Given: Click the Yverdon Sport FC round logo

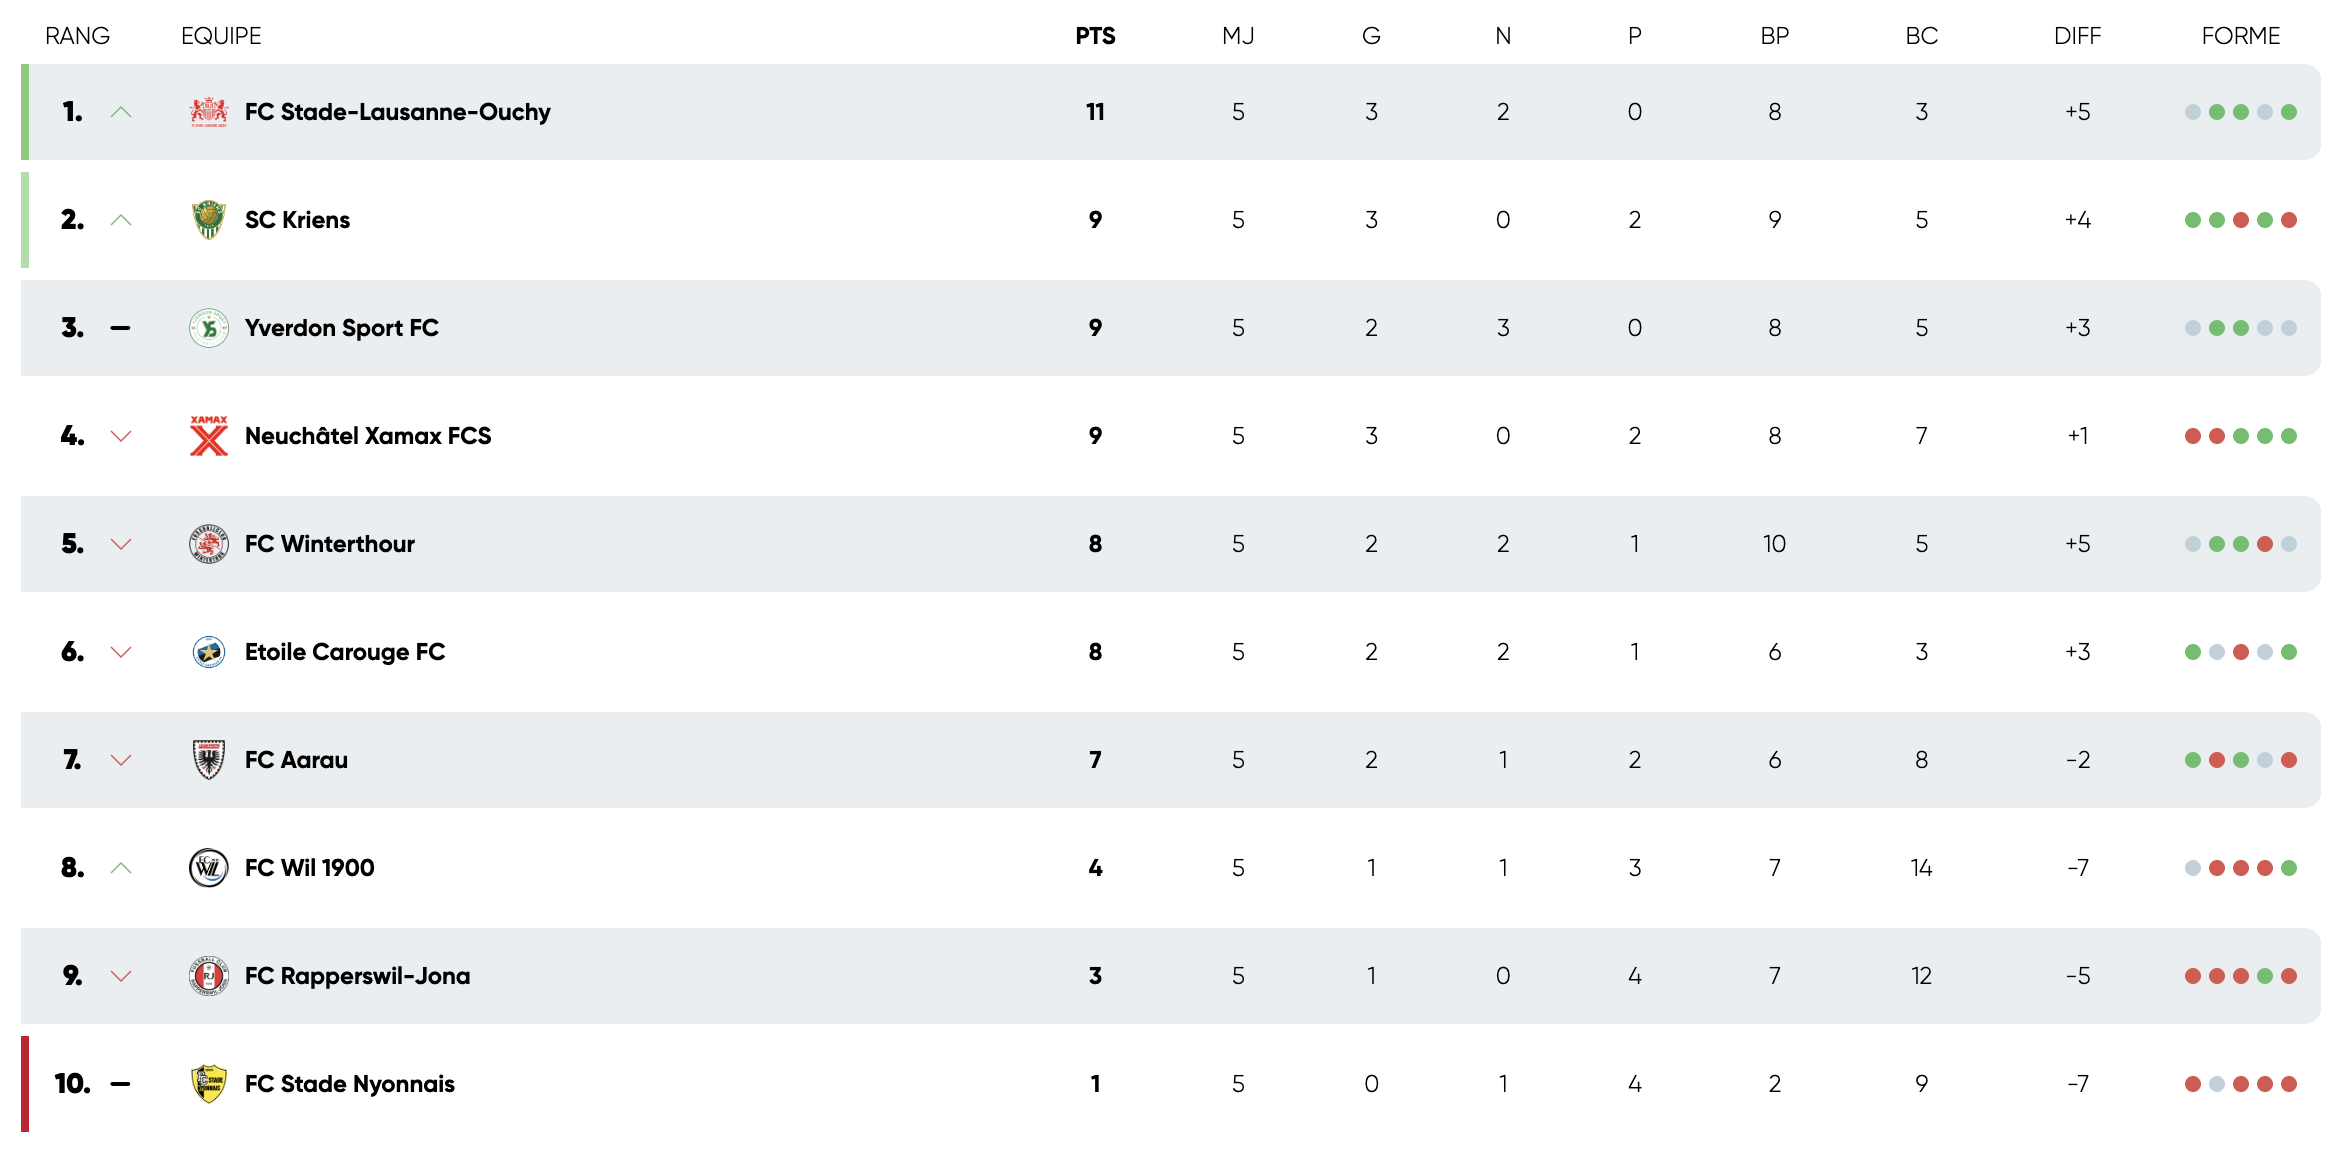Looking at the screenshot, I should (x=209, y=328).
